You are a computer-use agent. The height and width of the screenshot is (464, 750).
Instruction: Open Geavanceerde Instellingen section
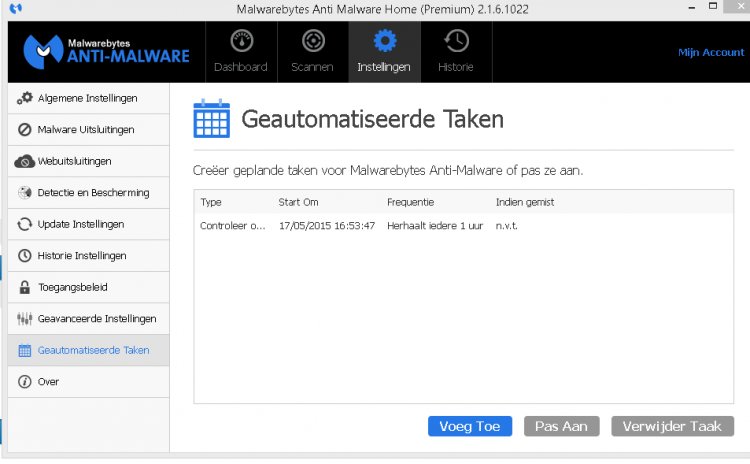[96, 319]
